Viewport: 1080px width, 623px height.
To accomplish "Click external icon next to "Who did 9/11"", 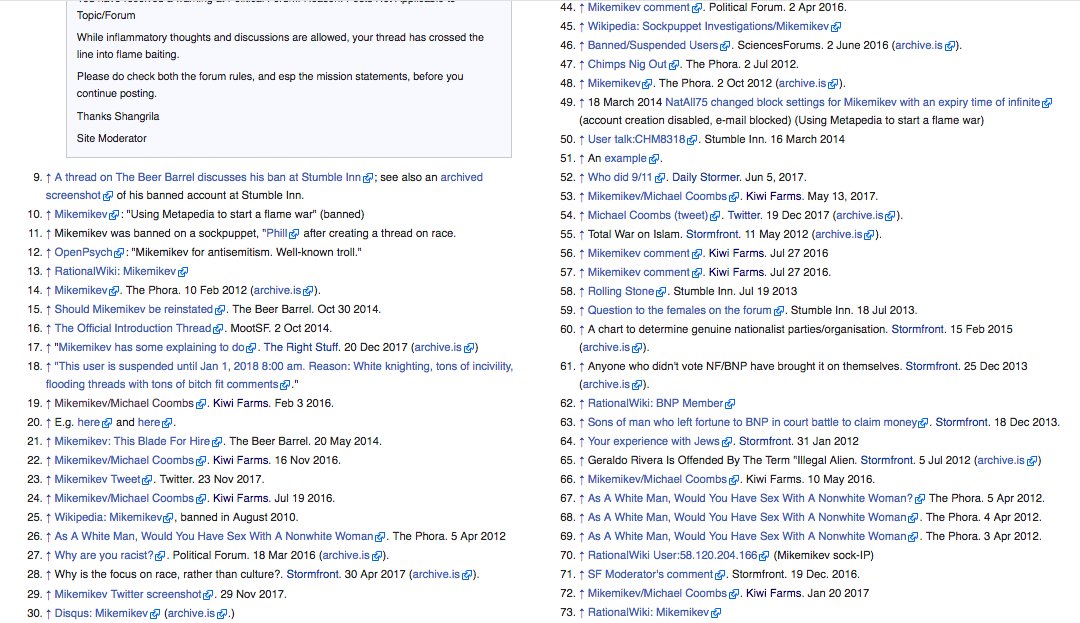I will pos(660,178).
